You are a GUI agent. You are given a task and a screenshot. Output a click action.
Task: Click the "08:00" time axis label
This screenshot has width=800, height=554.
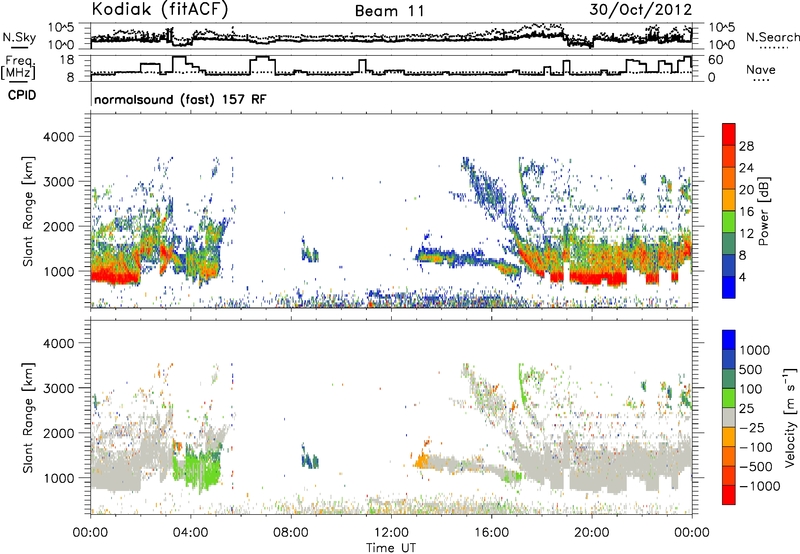point(291,533)
